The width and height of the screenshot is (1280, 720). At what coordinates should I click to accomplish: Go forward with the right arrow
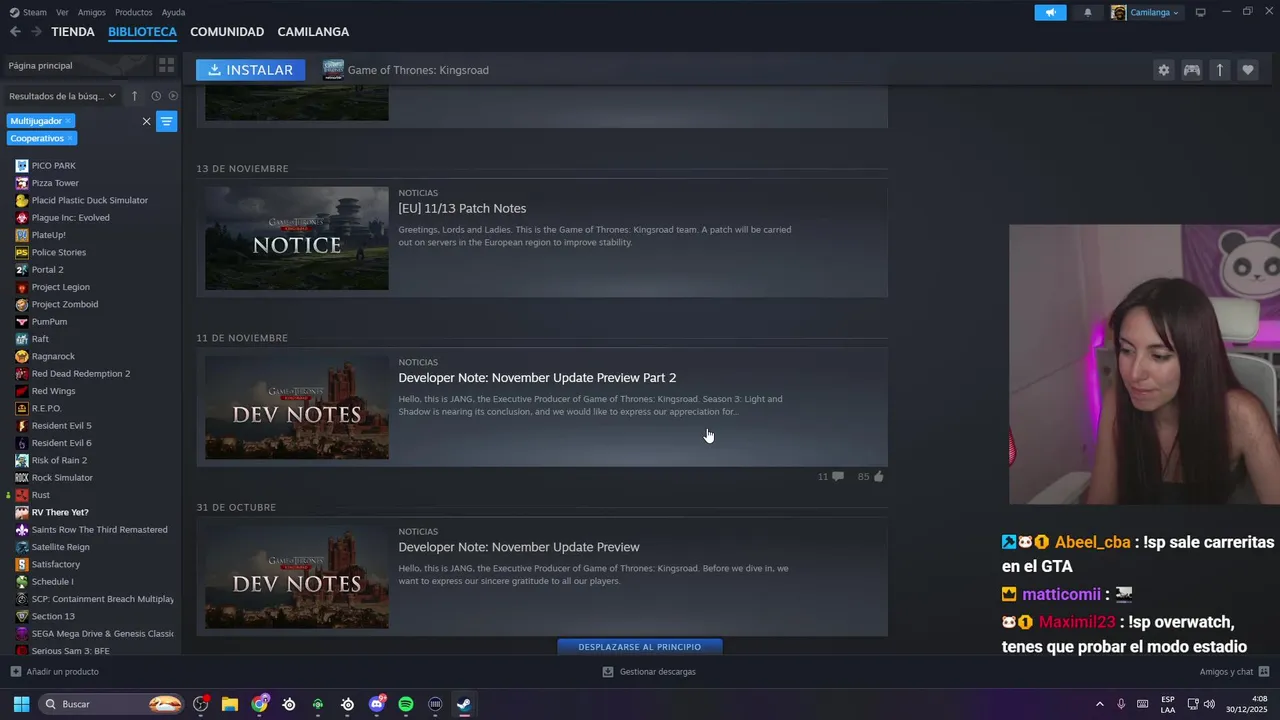coord(36,32)
